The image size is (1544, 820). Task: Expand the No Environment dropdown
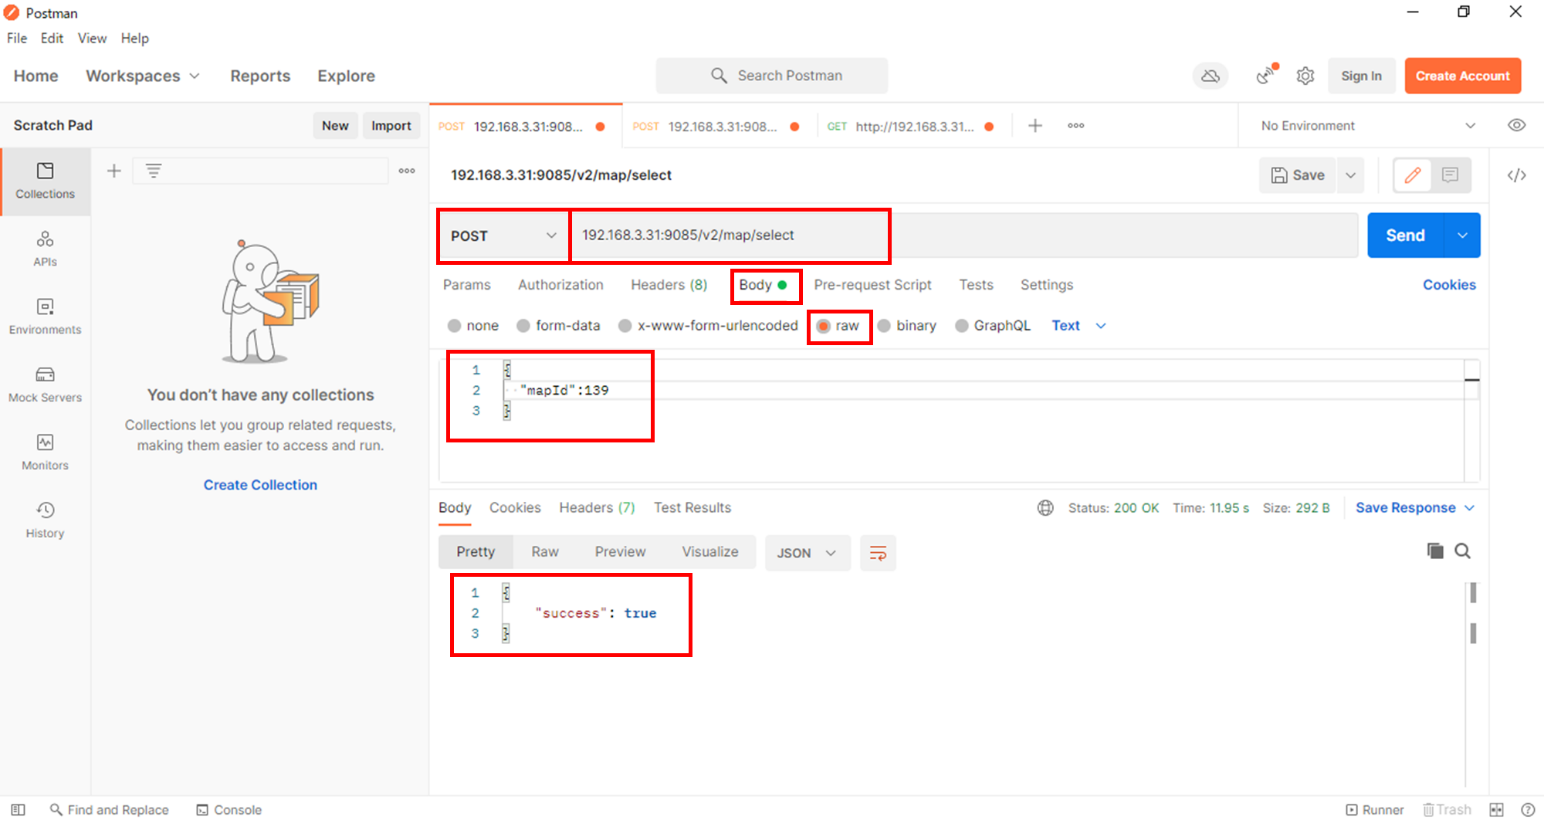[x=1367, y=126]
